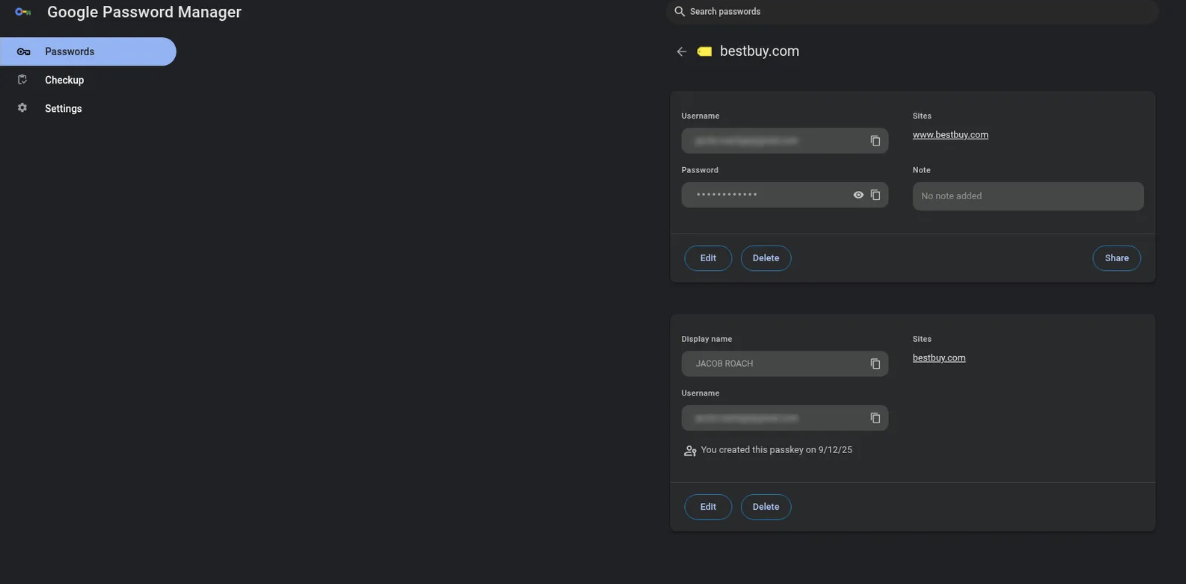This screenshot has width=1186, height=584.
Task: Click the search magnifier icon
Action: pos(680,12)
